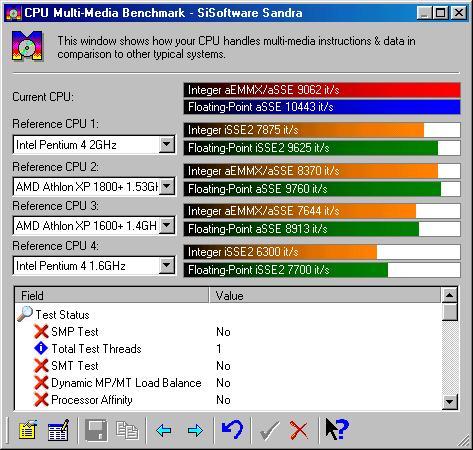Go forward with the right arrow icon
This screenshot has width=473, height=450.
(195, 430)
